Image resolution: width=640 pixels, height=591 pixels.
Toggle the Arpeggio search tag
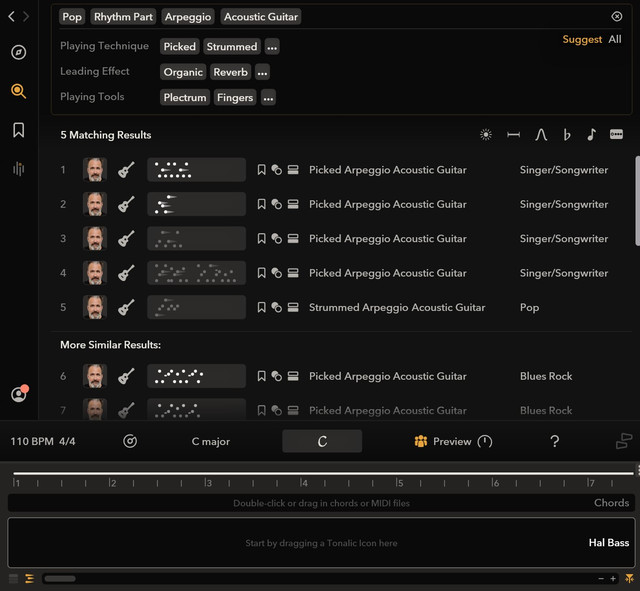coord(188,17)
